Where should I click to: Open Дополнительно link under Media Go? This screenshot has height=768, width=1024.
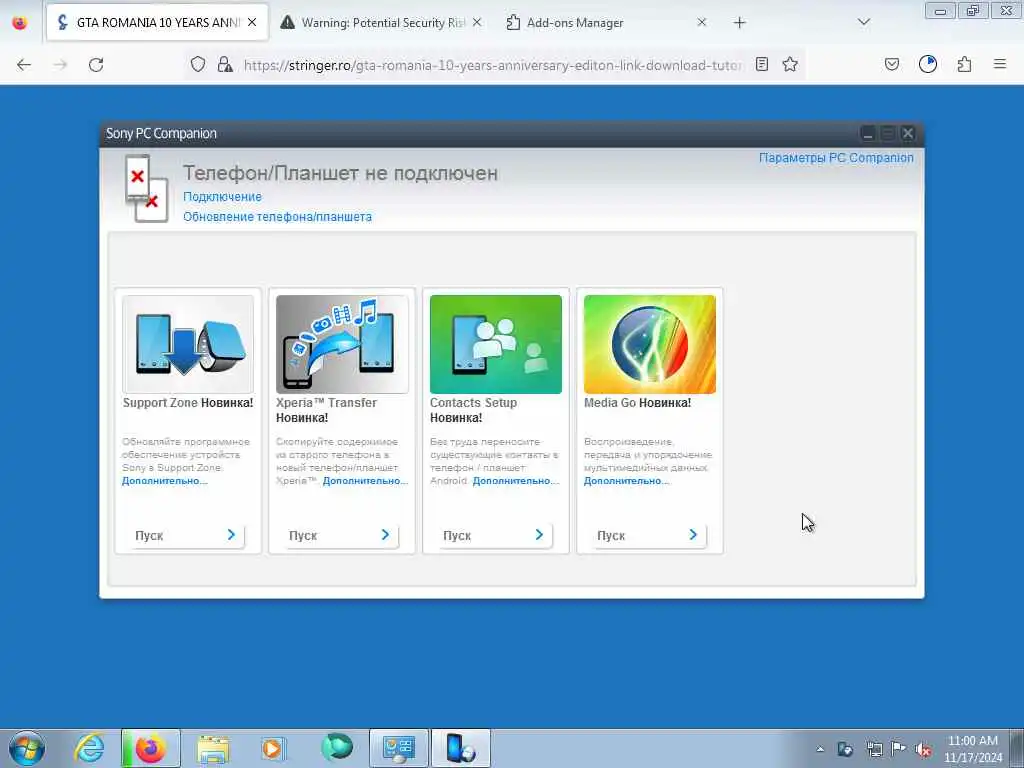[626, 481]
